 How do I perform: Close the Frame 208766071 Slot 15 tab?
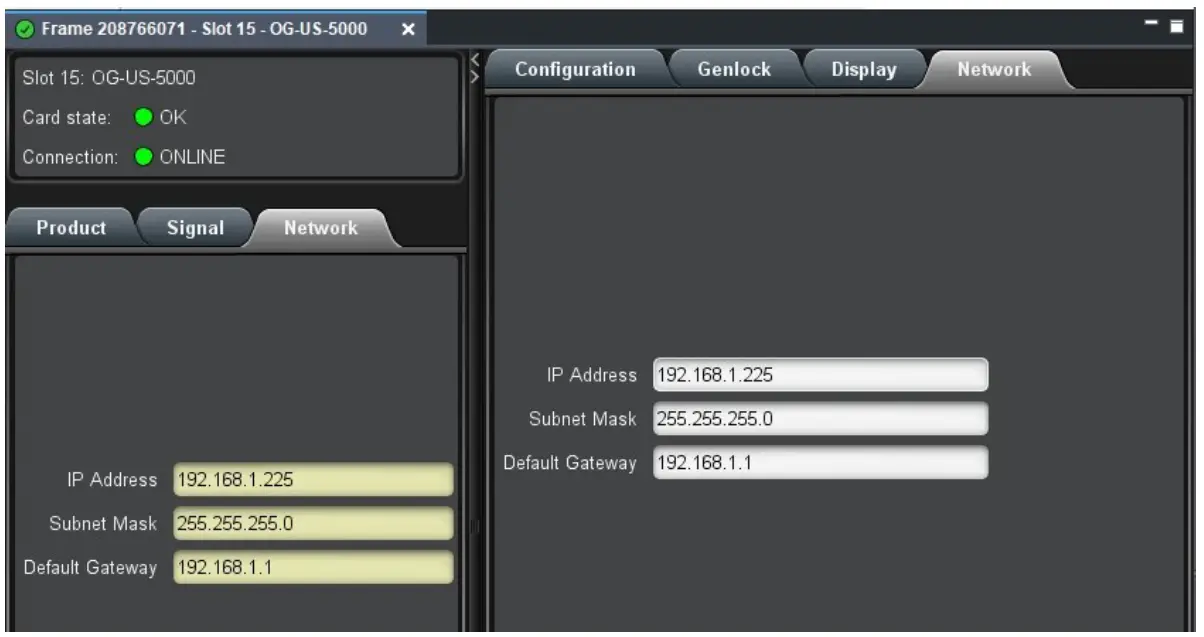[x=408, y=29]
